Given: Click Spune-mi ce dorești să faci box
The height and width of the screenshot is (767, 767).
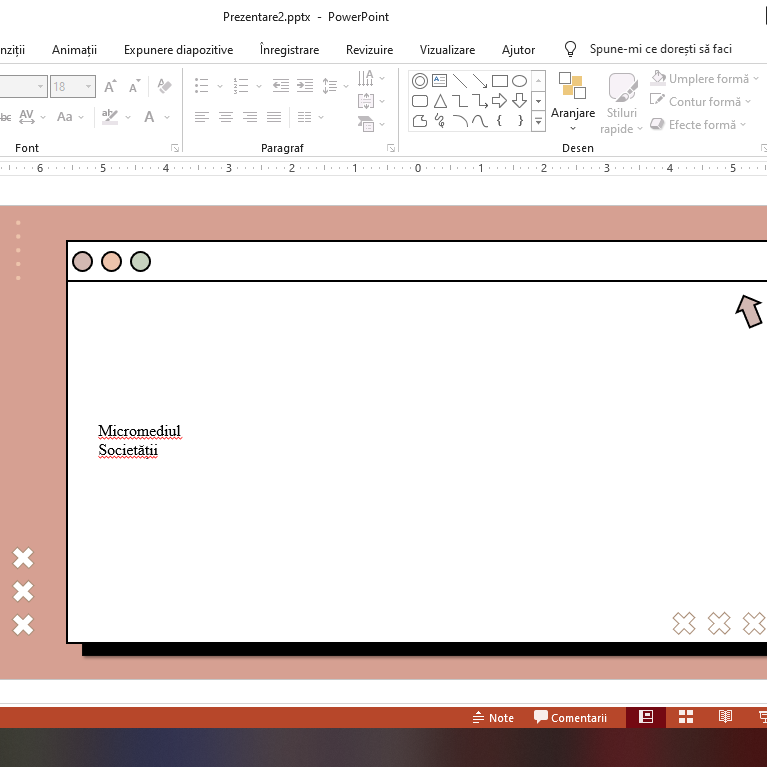Looking at the screenshot, I should (x=660, y=49).
